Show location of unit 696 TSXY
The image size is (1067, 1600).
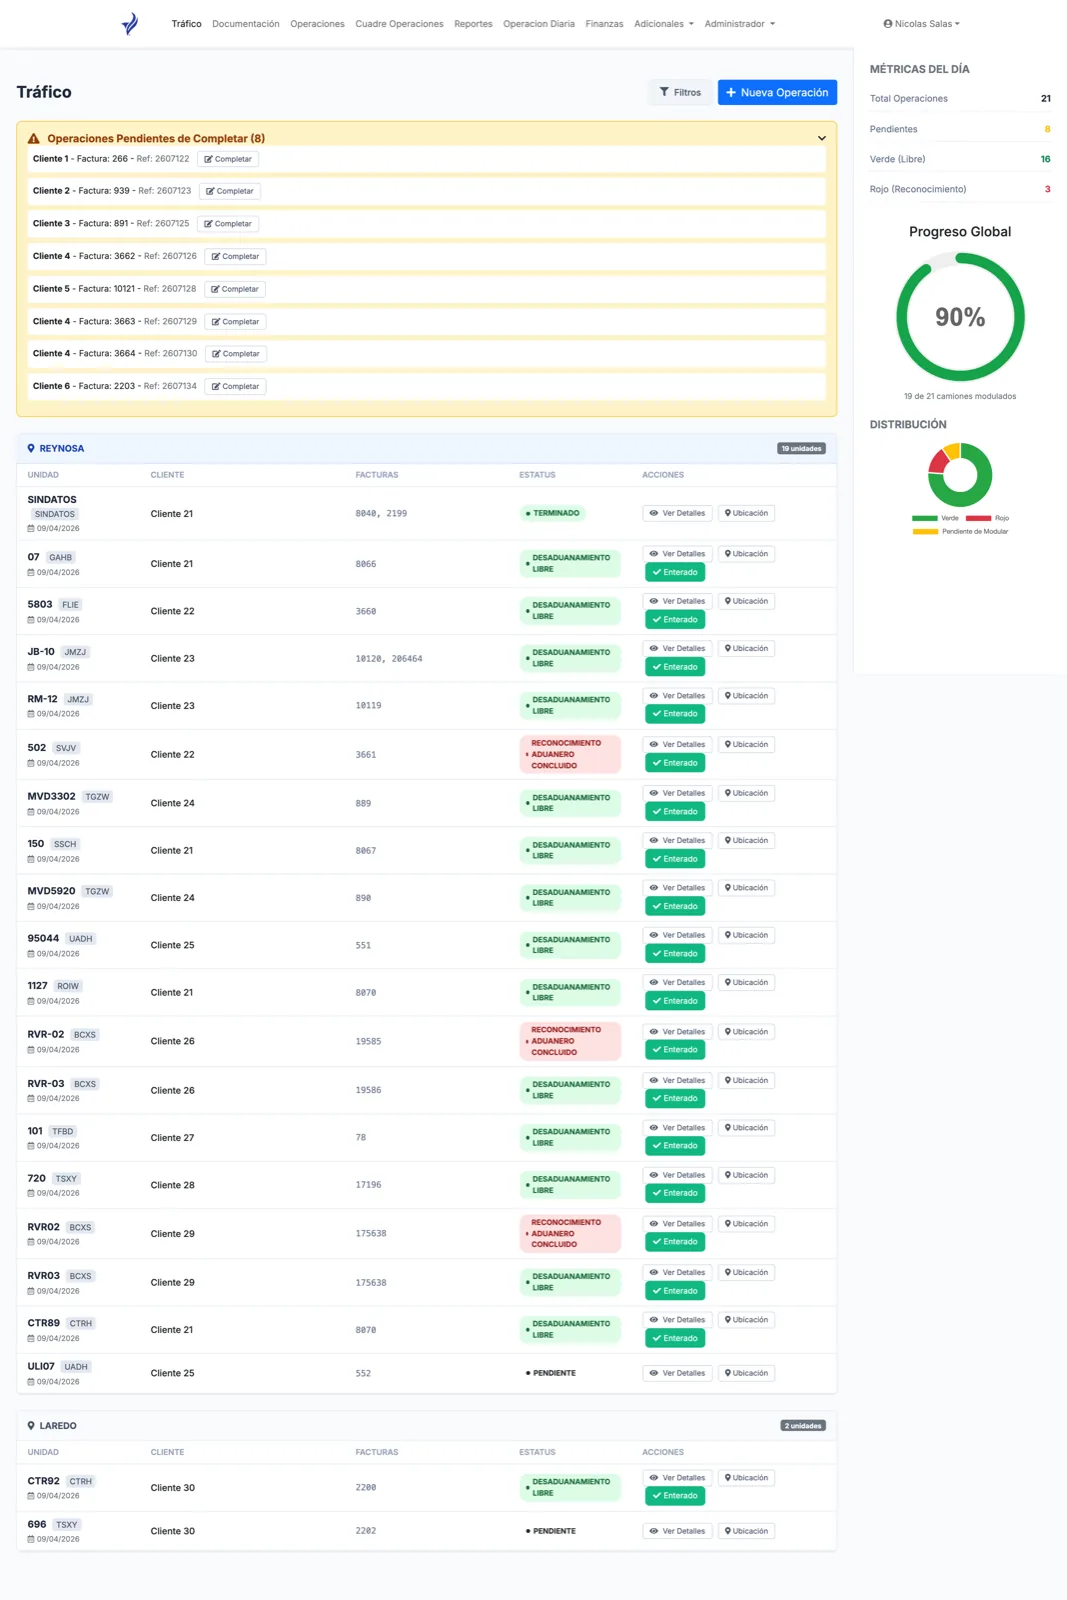point(746,1531)
